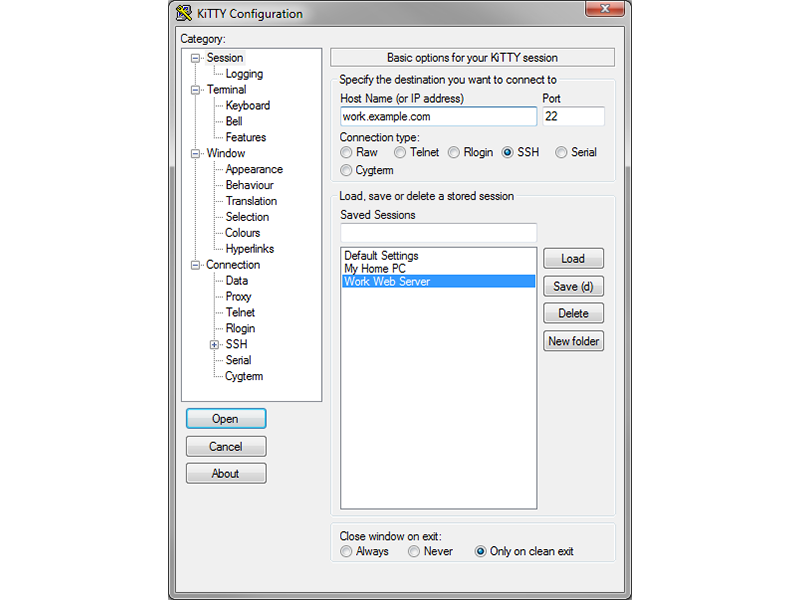The image size is (800, 600).
Task: Click Open to start the session
Action: (226, 419)
